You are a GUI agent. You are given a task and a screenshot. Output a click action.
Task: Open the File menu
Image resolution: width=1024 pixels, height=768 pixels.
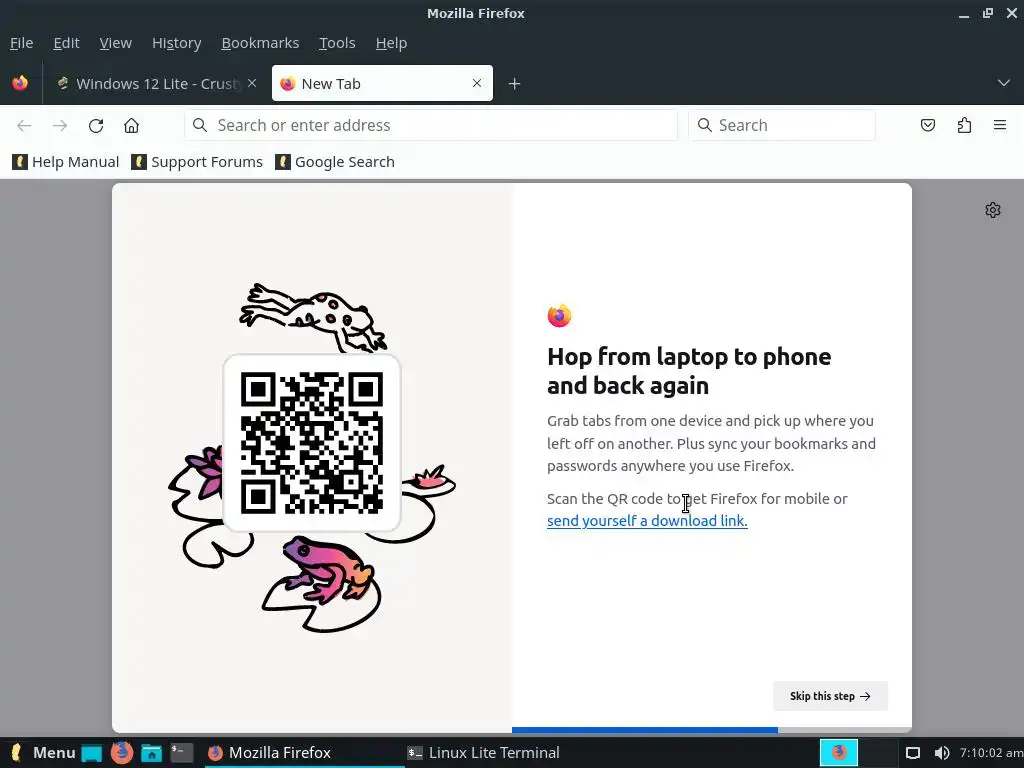click(x=22, y=43)
